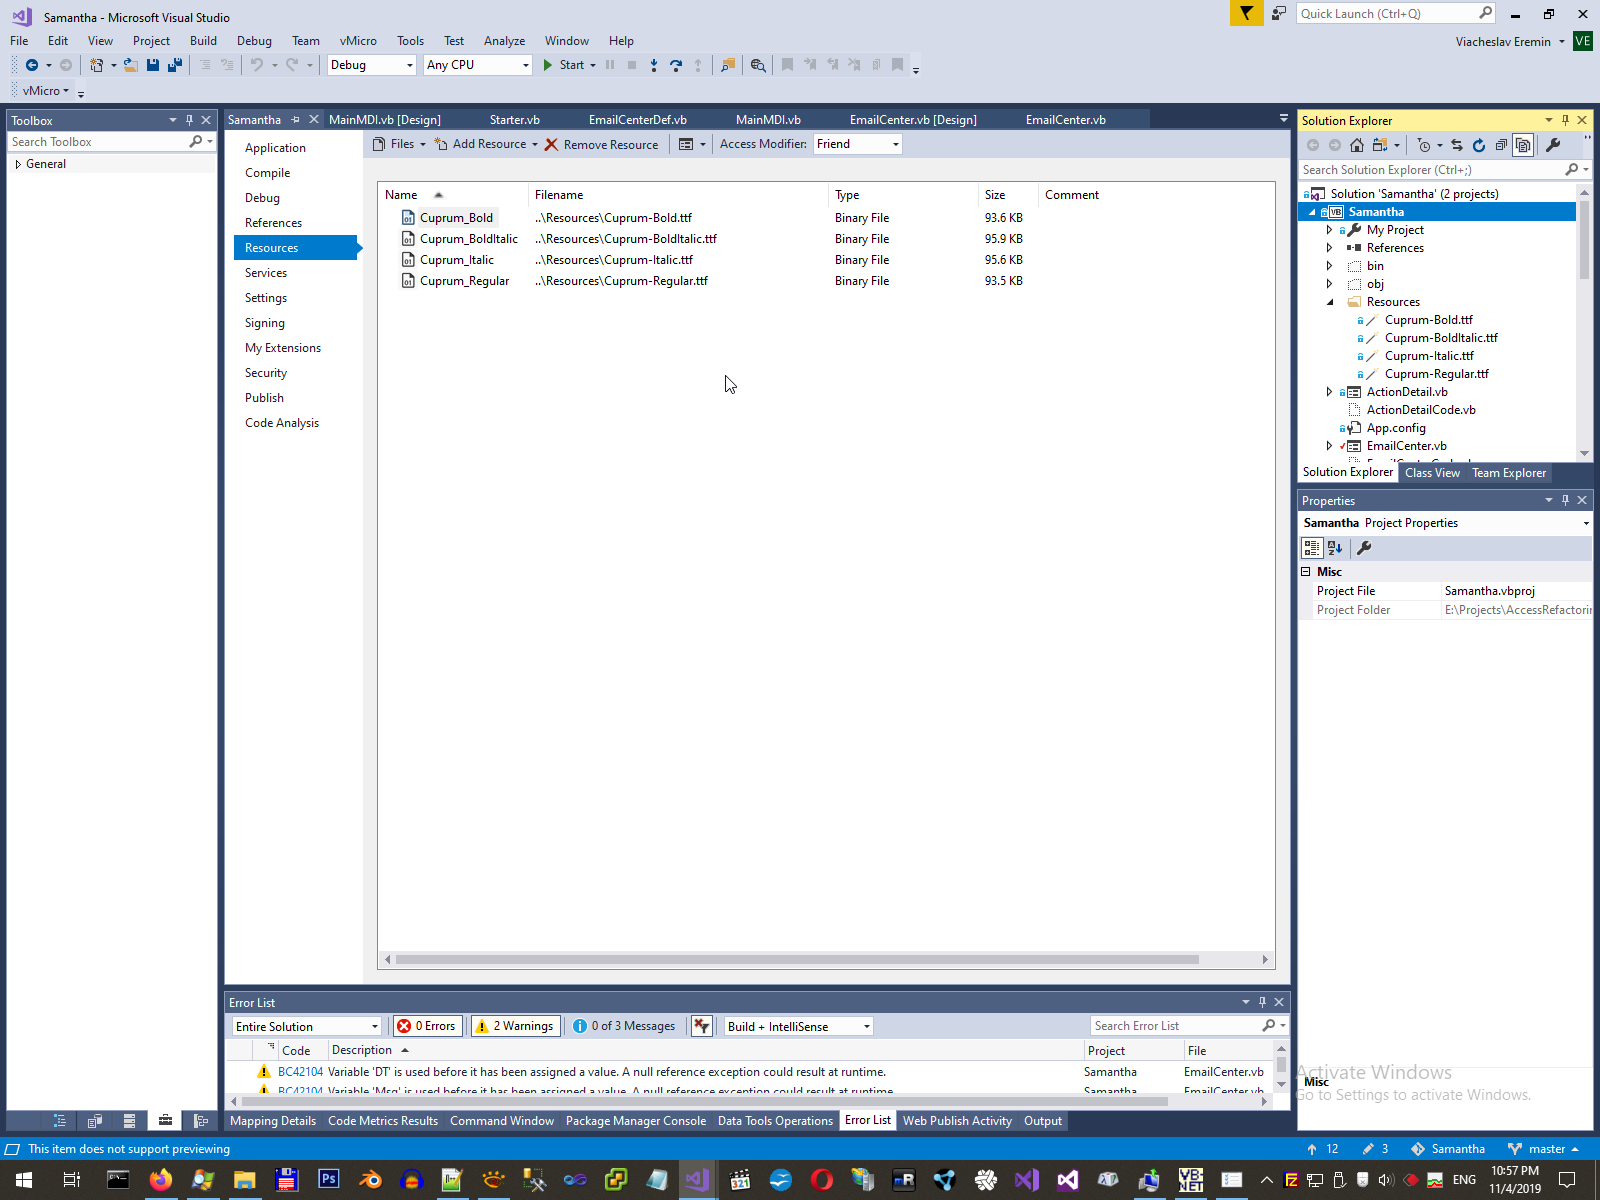
Task: Open the Debug configuration dropdown
Action: [371, 65]
